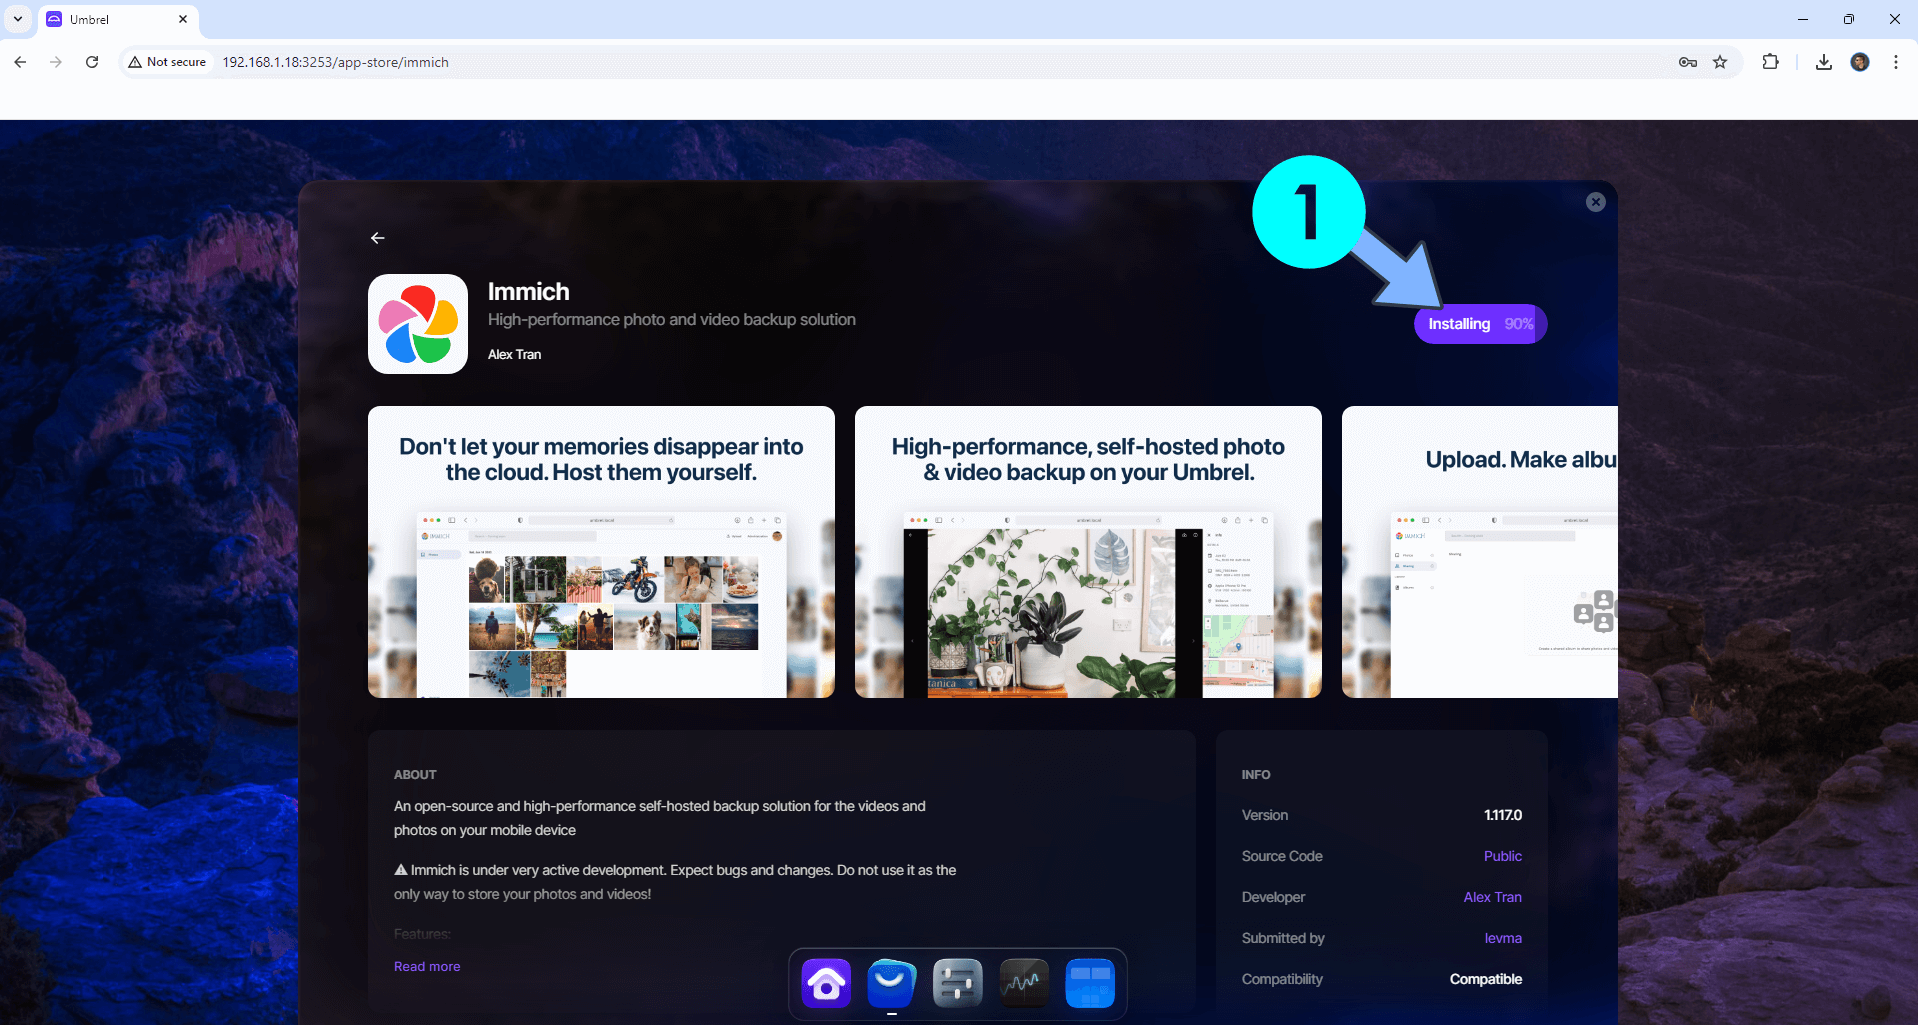Open the Chrome profile avatar
Screen dimensions: 1918x1025
pos(1860,62)
